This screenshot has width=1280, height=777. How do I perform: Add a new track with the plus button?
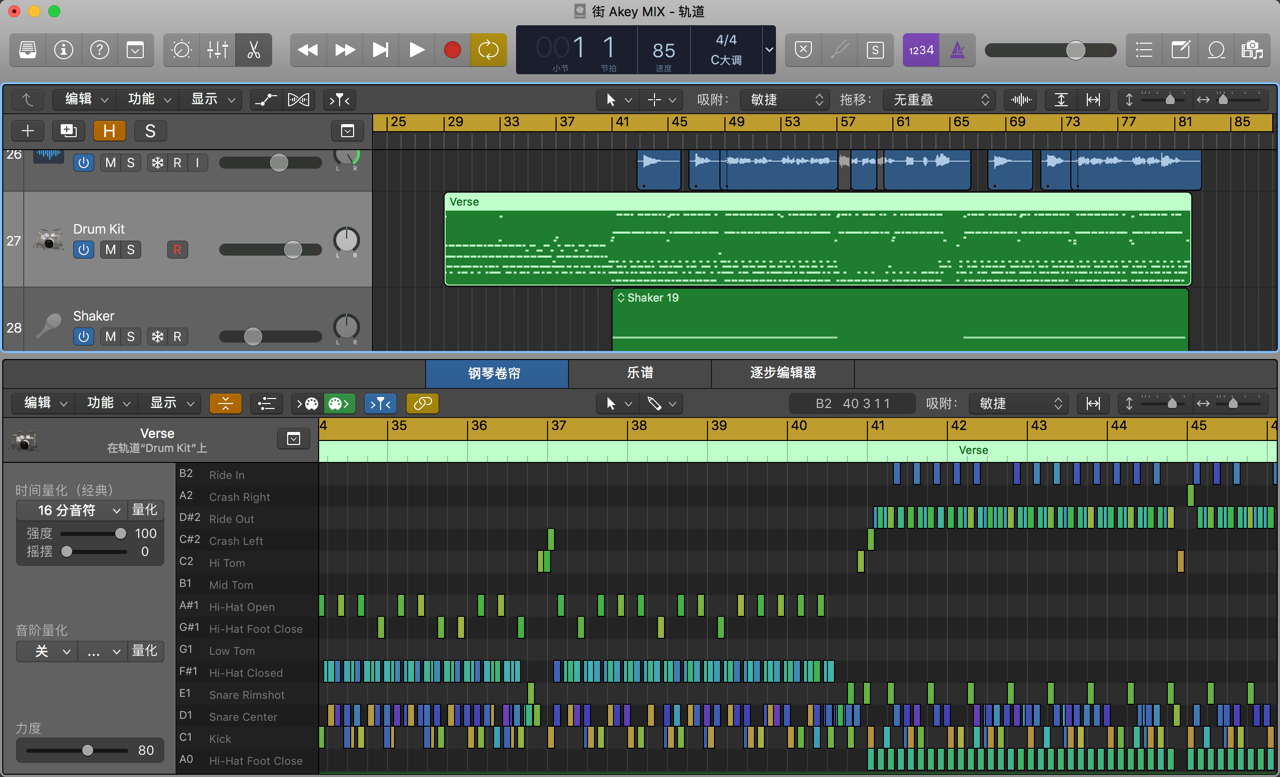coord(27,130)
